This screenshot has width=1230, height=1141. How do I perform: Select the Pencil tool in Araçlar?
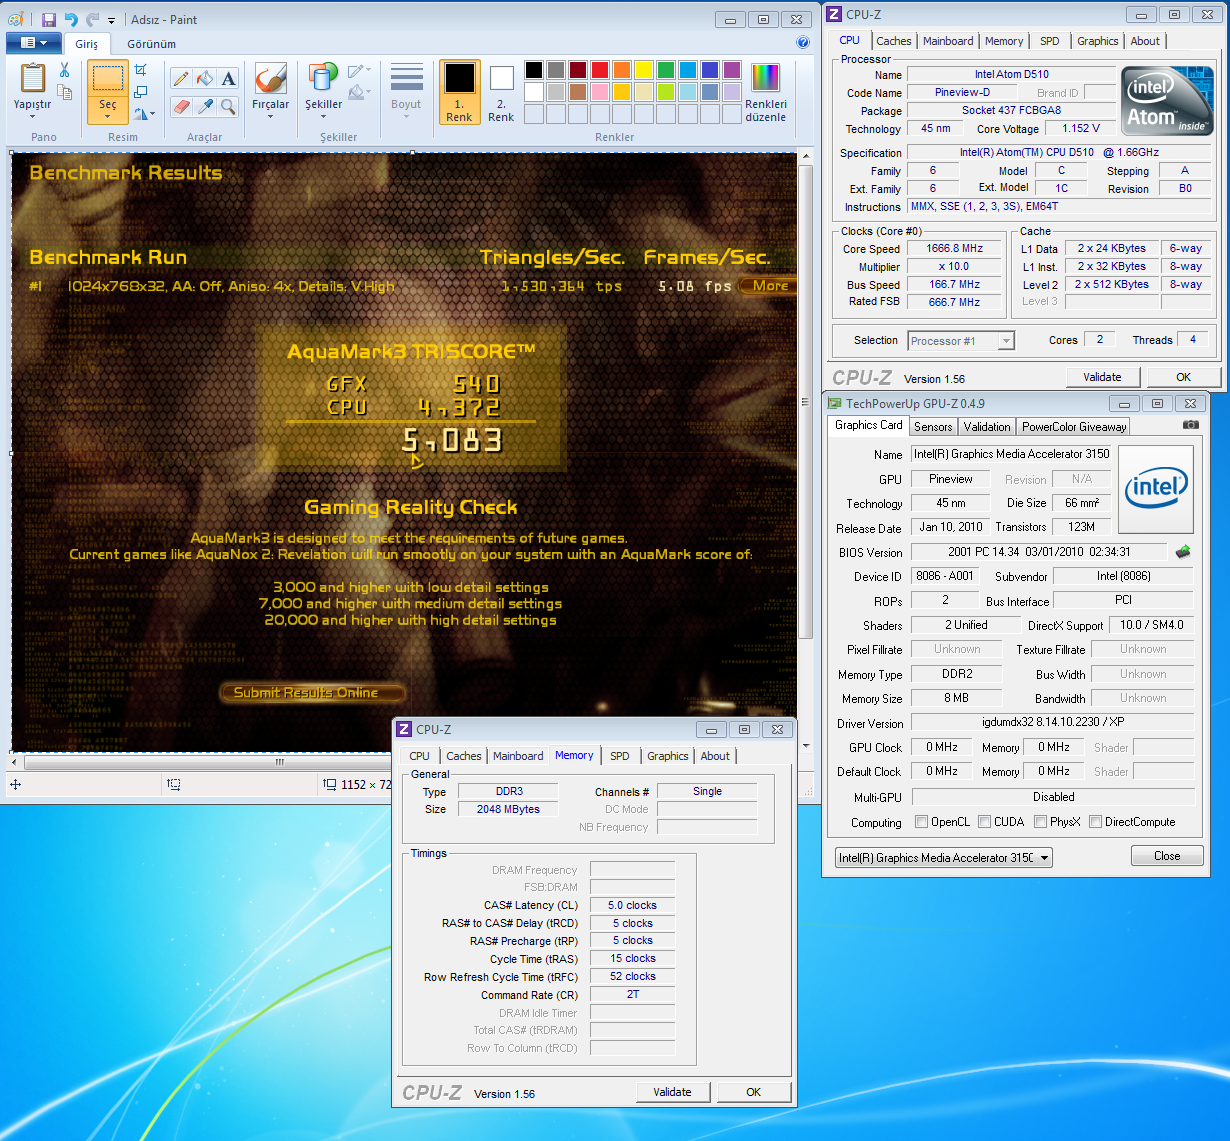(181, 78)
